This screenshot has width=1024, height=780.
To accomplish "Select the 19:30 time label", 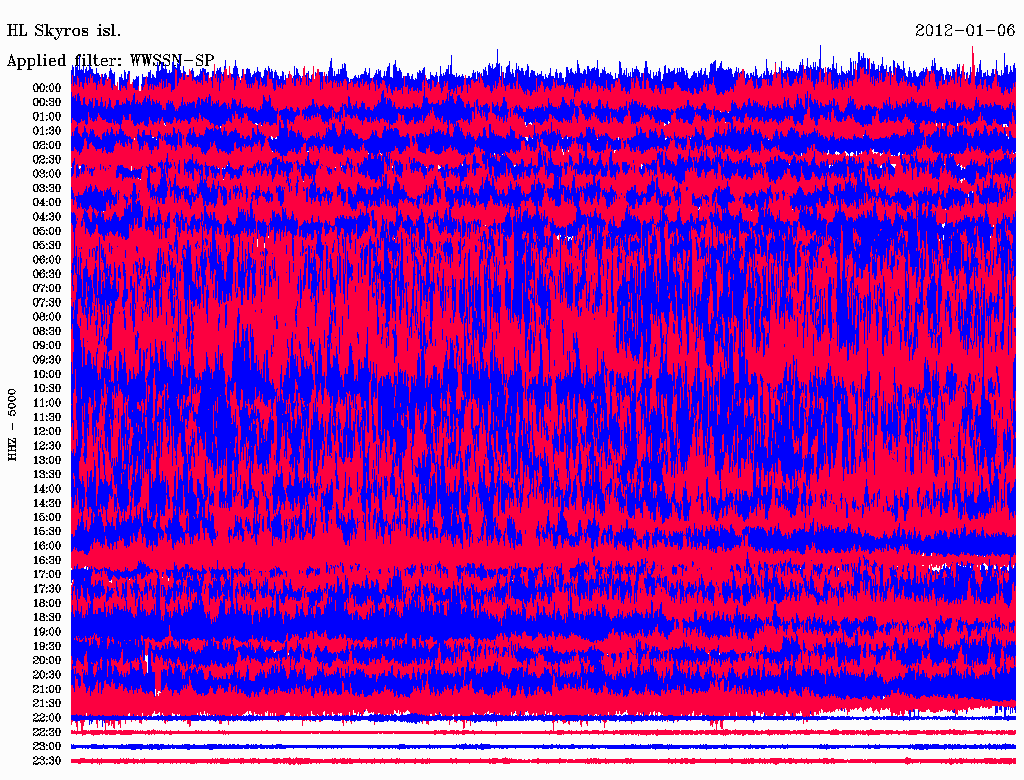I will pos(47,646).
